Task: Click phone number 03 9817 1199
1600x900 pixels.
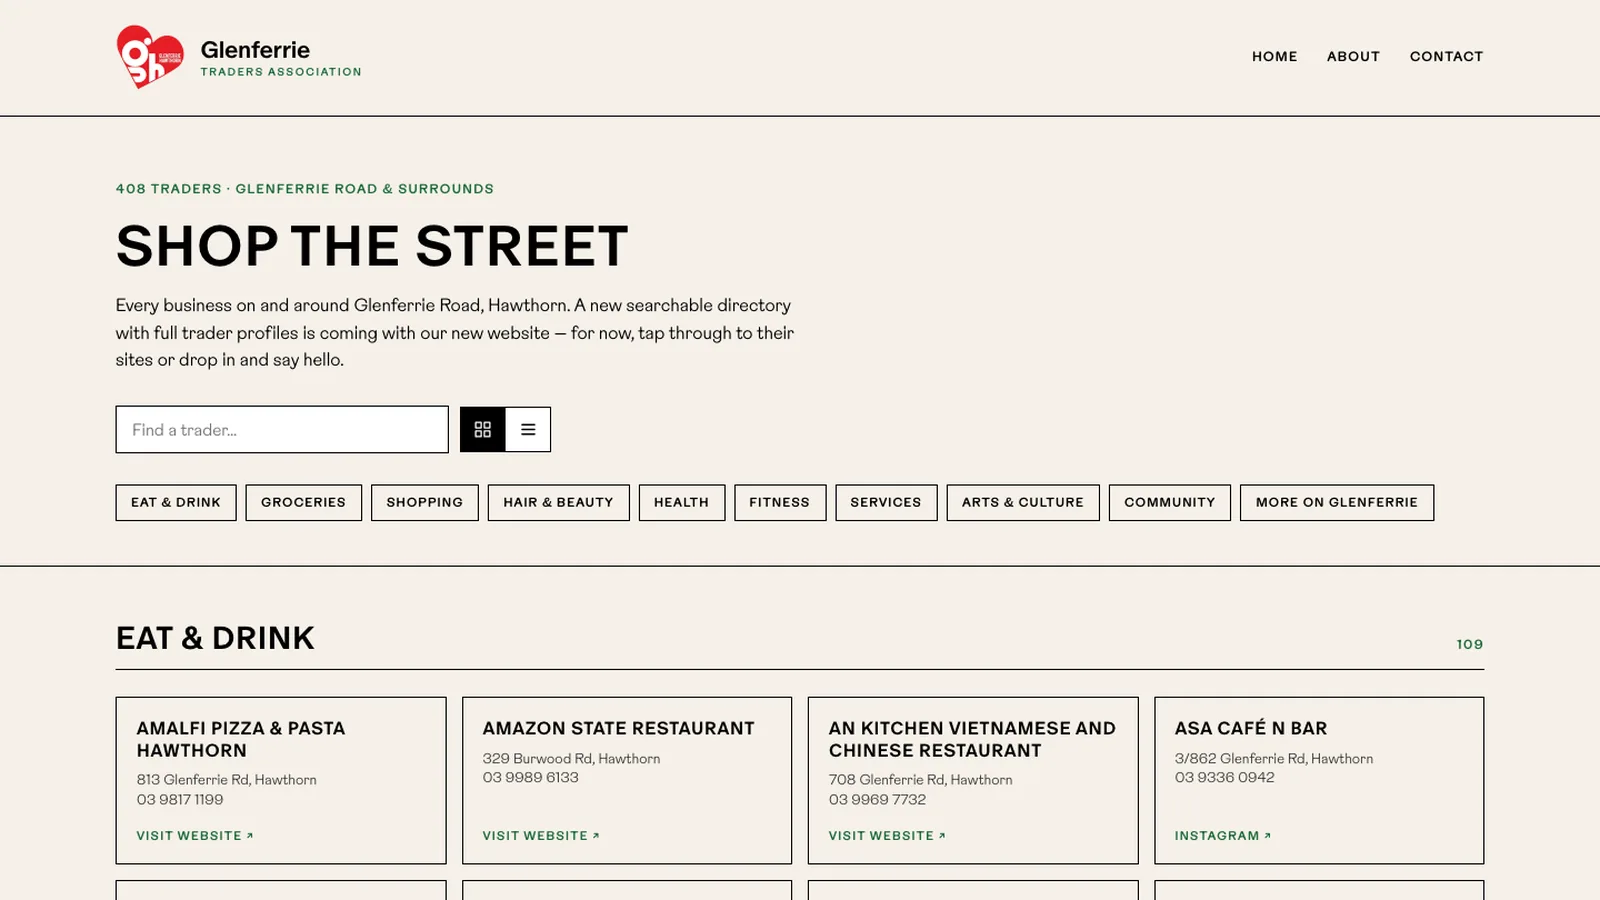Action: coord(180,800)
